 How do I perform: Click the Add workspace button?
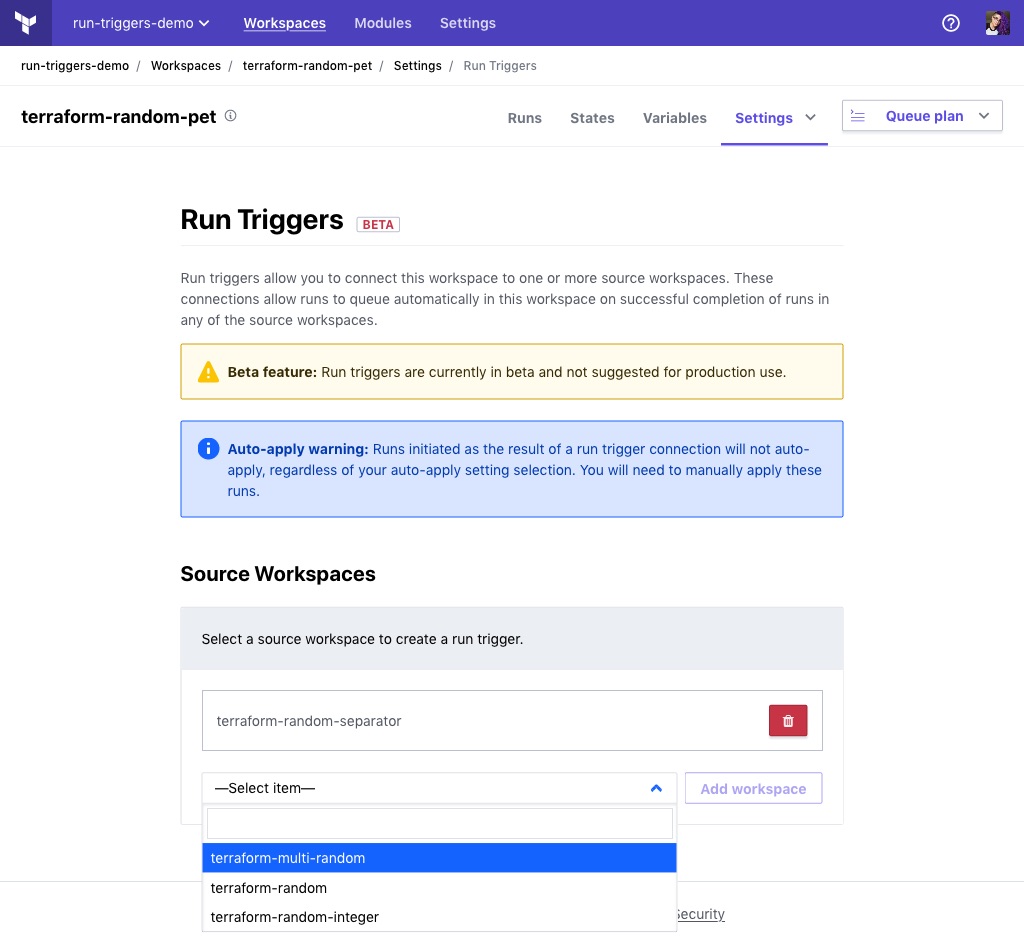click(753, 788)
